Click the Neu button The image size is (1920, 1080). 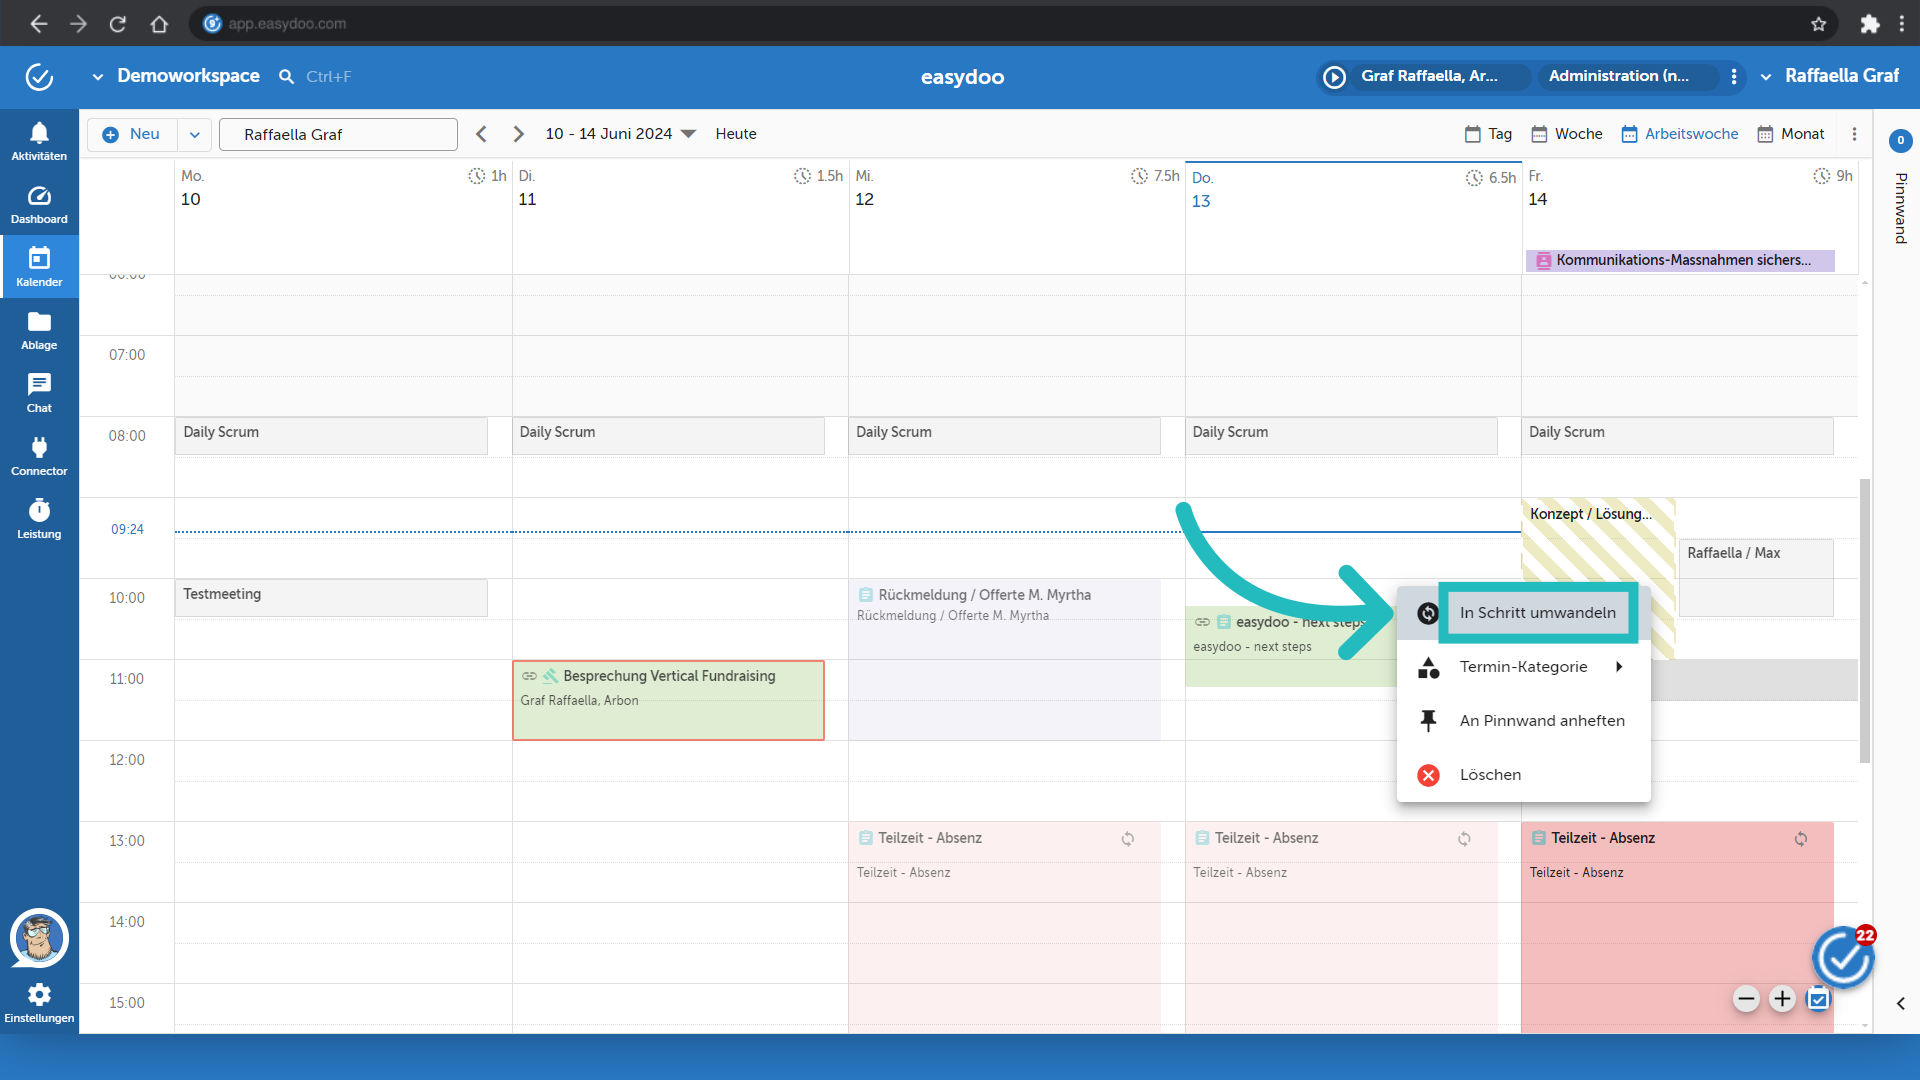tap(133, 134)
